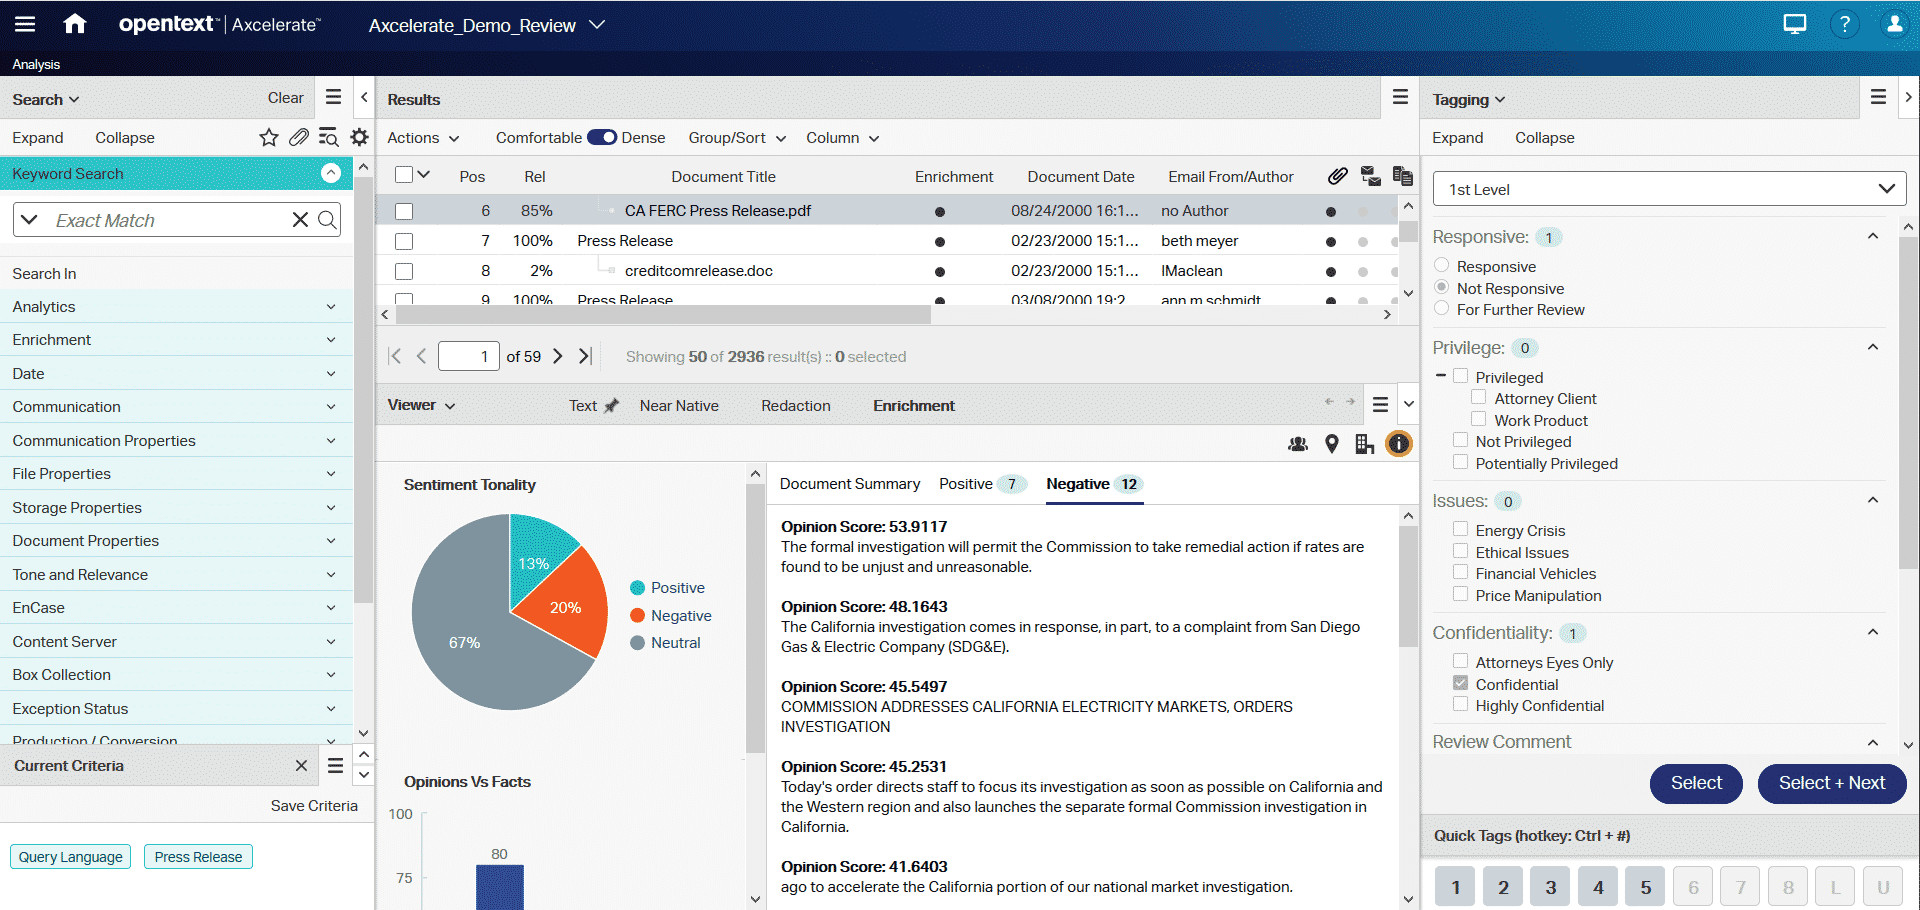Switch to the Near Native viewer tab
Screen dimensions: 1920x910
pyautogui.click(x=679, y=405)
